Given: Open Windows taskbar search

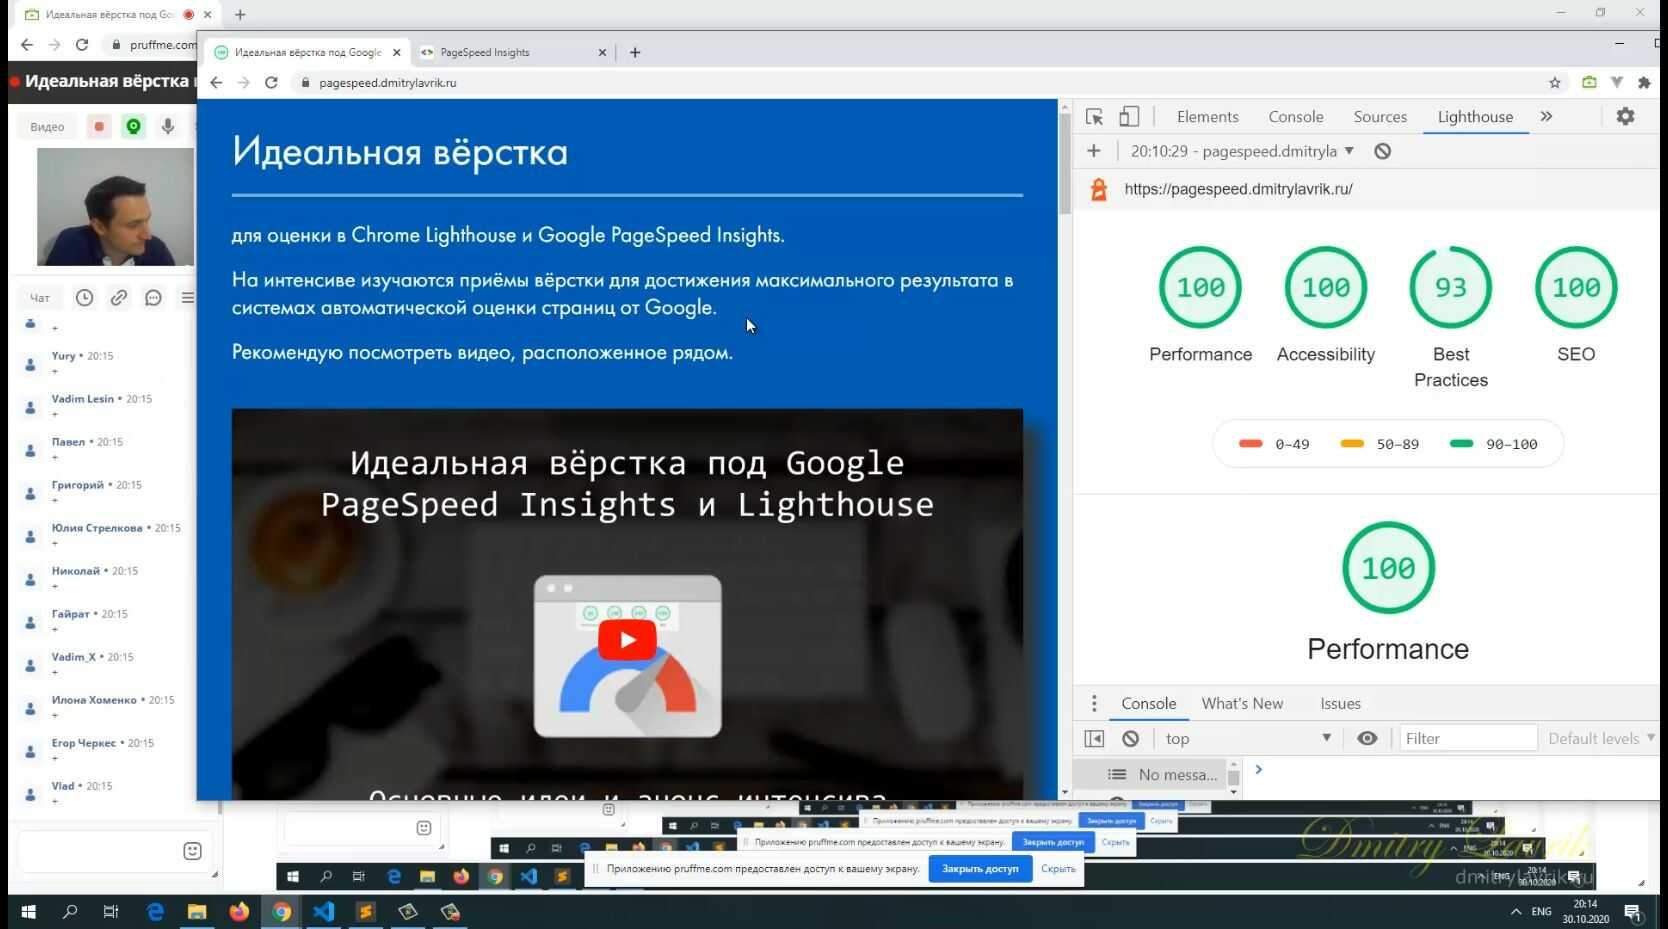Looking at the screenshot, I should pyautogui.click(x=70, y=912).
